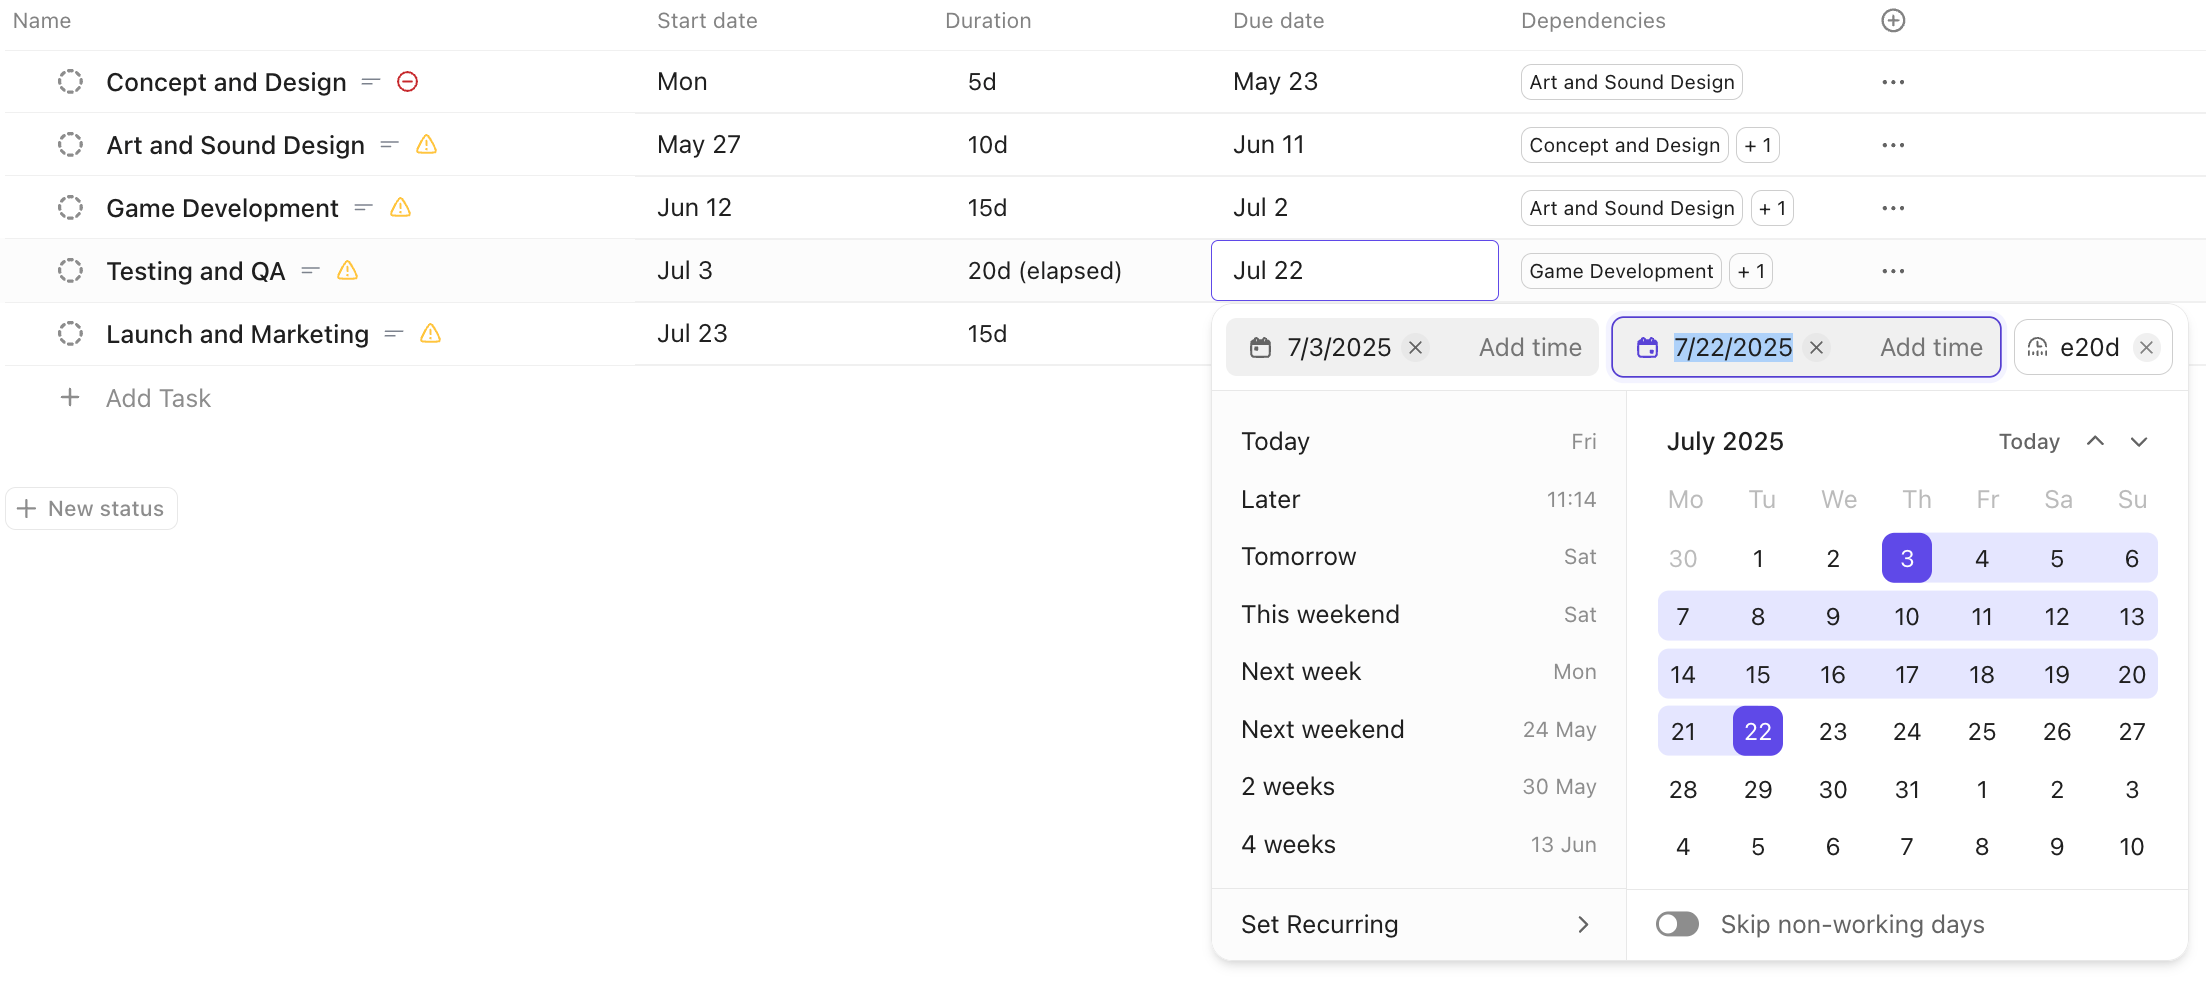Open the +1 dependencies on Testing and QA row

(x=1750, y=272)
